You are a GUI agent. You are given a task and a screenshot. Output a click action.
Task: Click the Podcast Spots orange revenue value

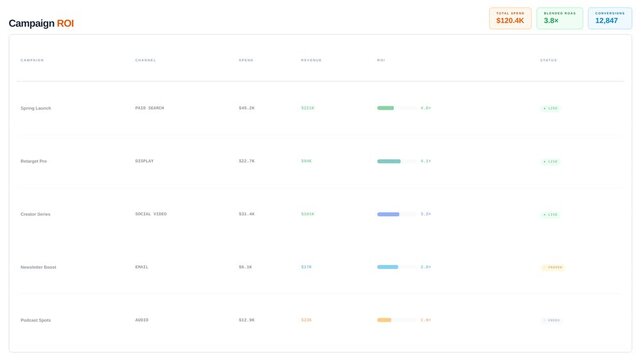(x=306, y=320)
